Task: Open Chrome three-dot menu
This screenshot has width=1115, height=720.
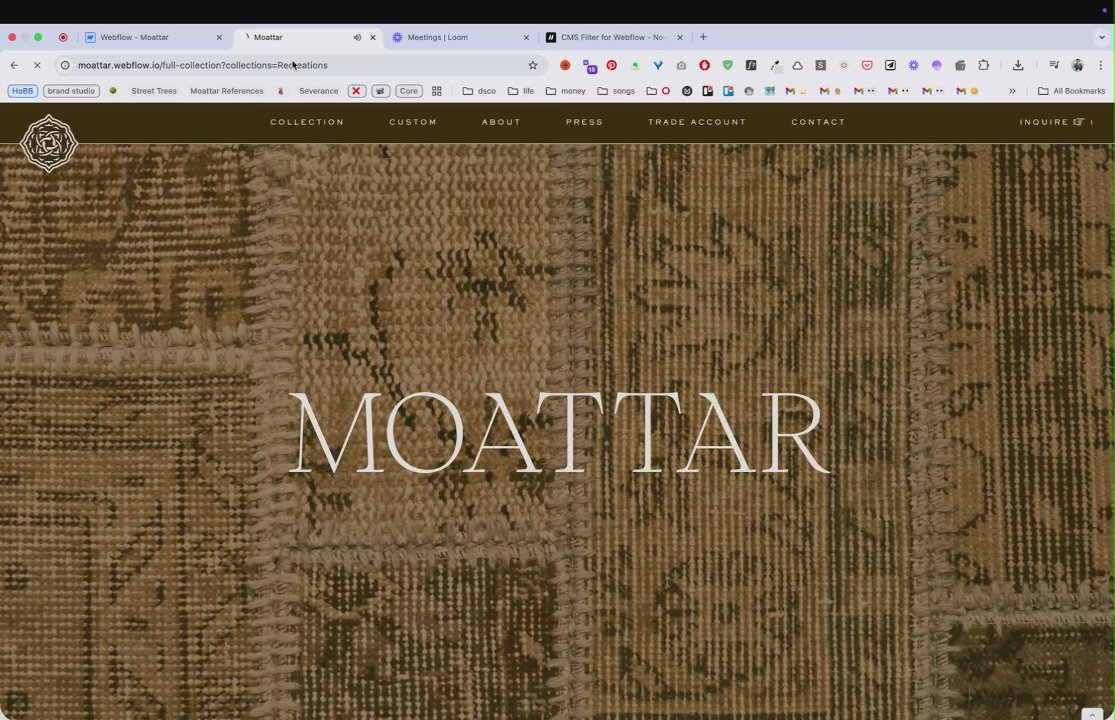Action: (1101, 65)
